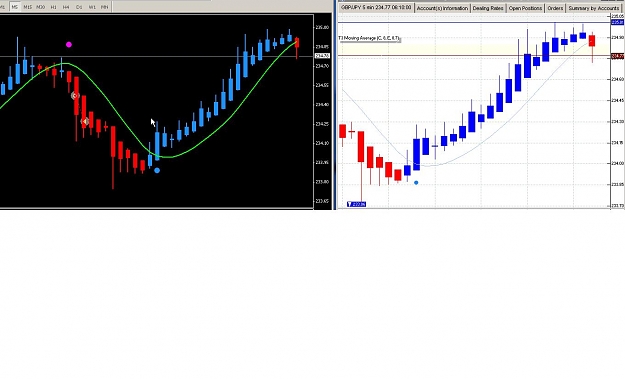Click the last red candle on the white chart
The image size is (625, 379).
(592, 41)
